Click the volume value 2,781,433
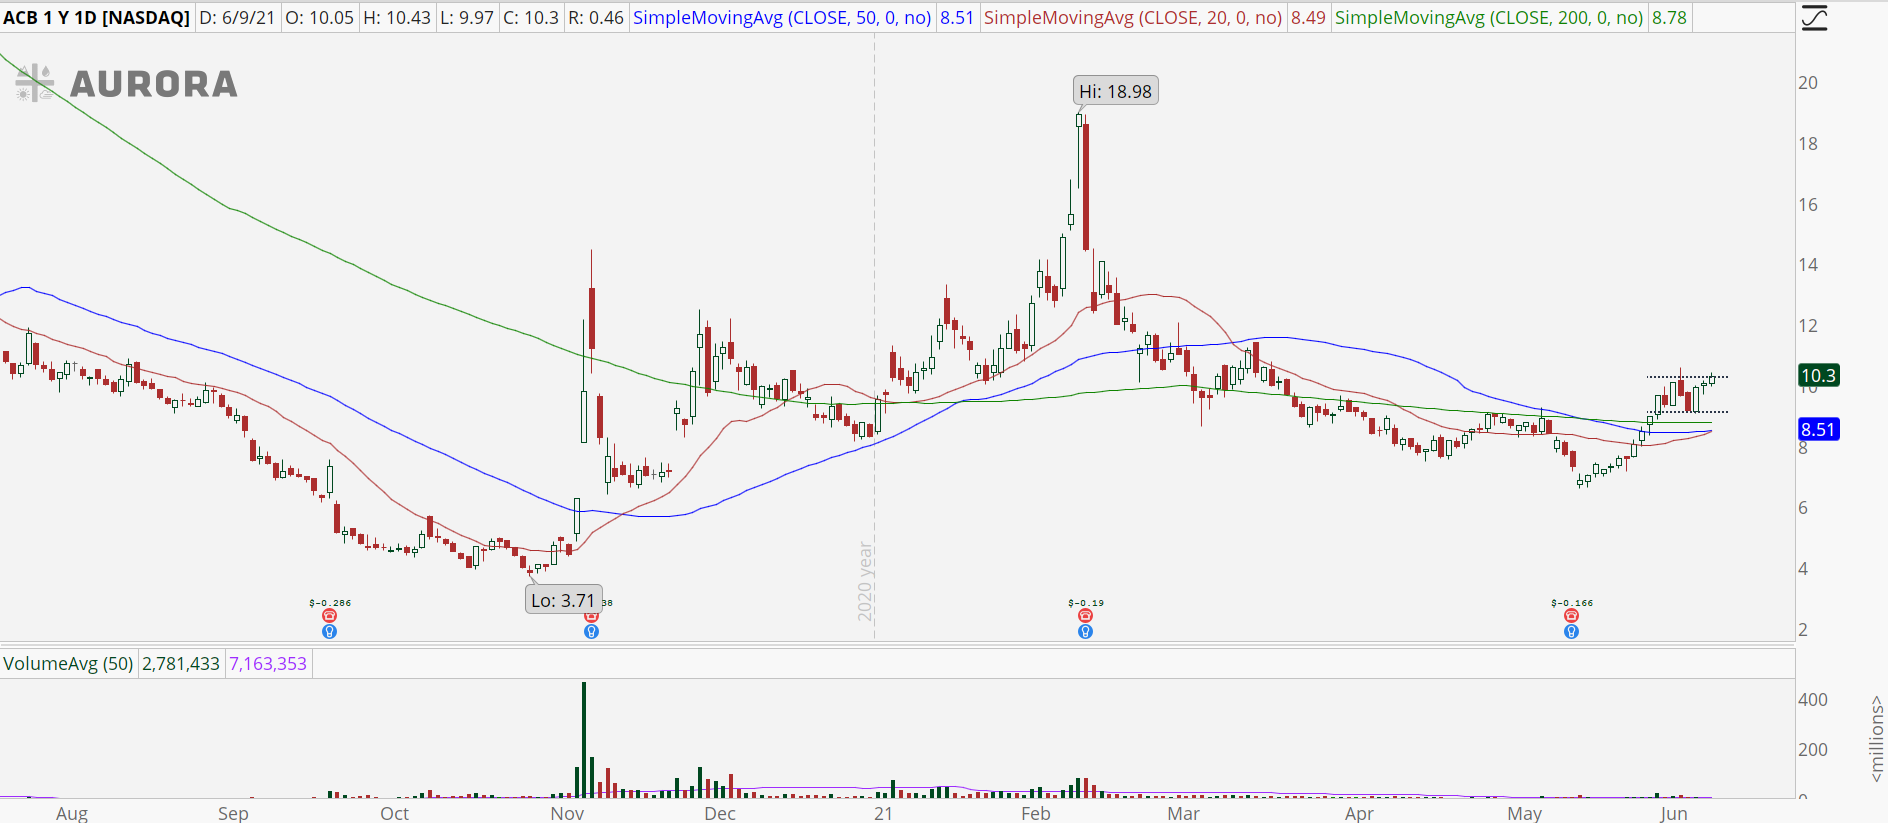 pyautogui.click(x=181, y=664)
